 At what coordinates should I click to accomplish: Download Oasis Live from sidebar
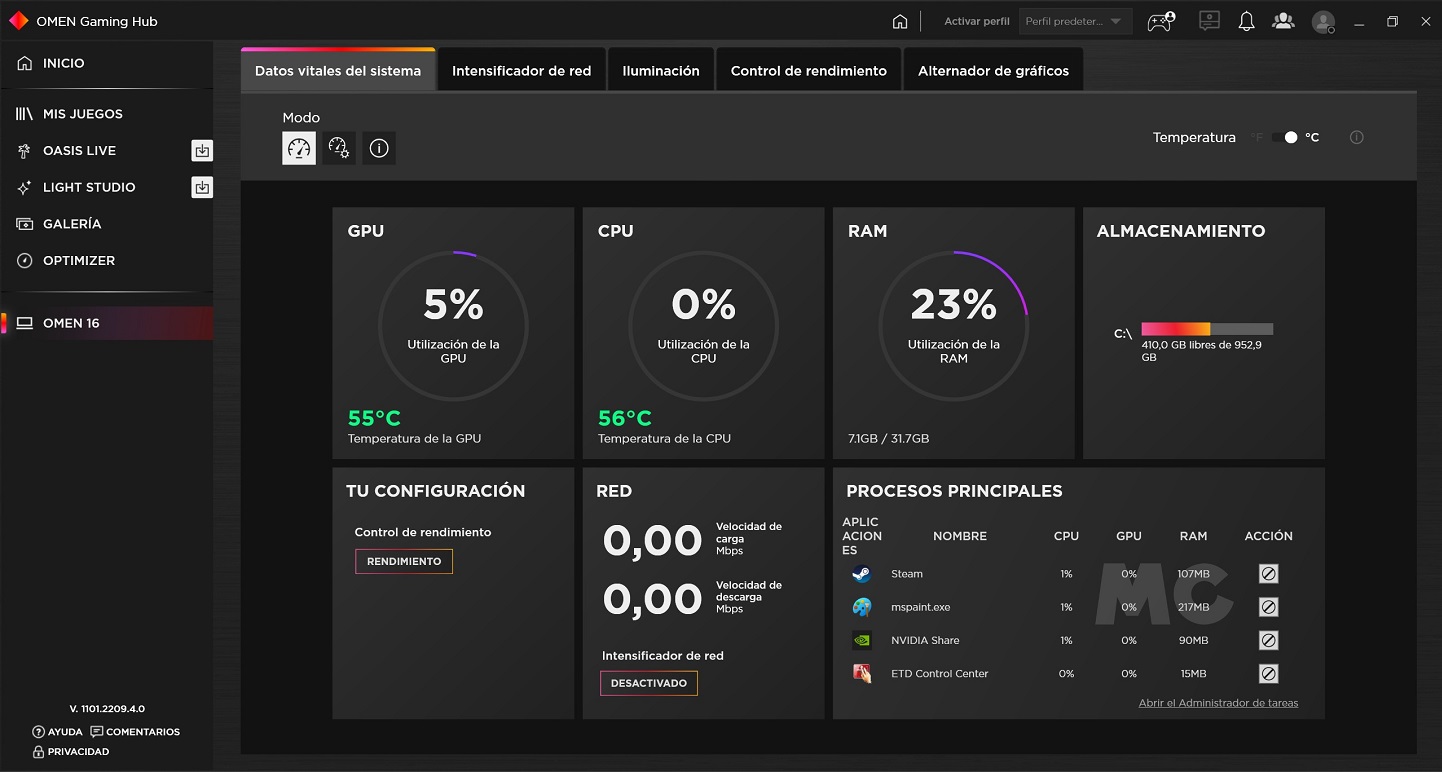[x=202, y=151]
